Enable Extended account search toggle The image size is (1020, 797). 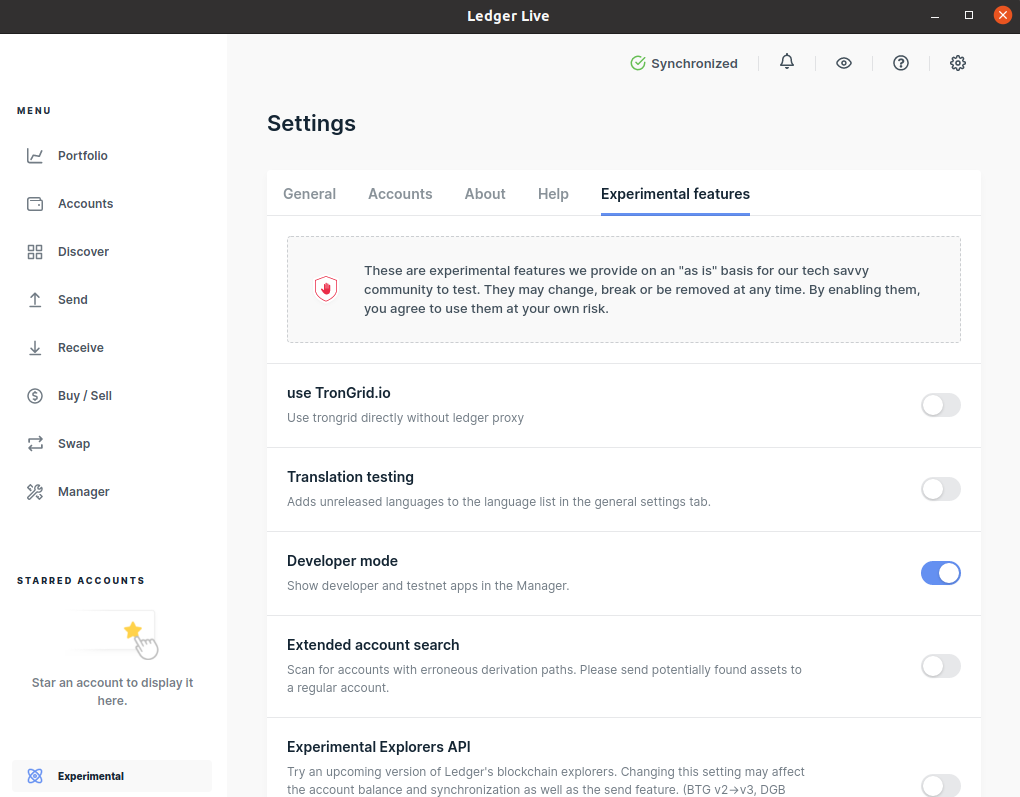click(x=940, y=666)
